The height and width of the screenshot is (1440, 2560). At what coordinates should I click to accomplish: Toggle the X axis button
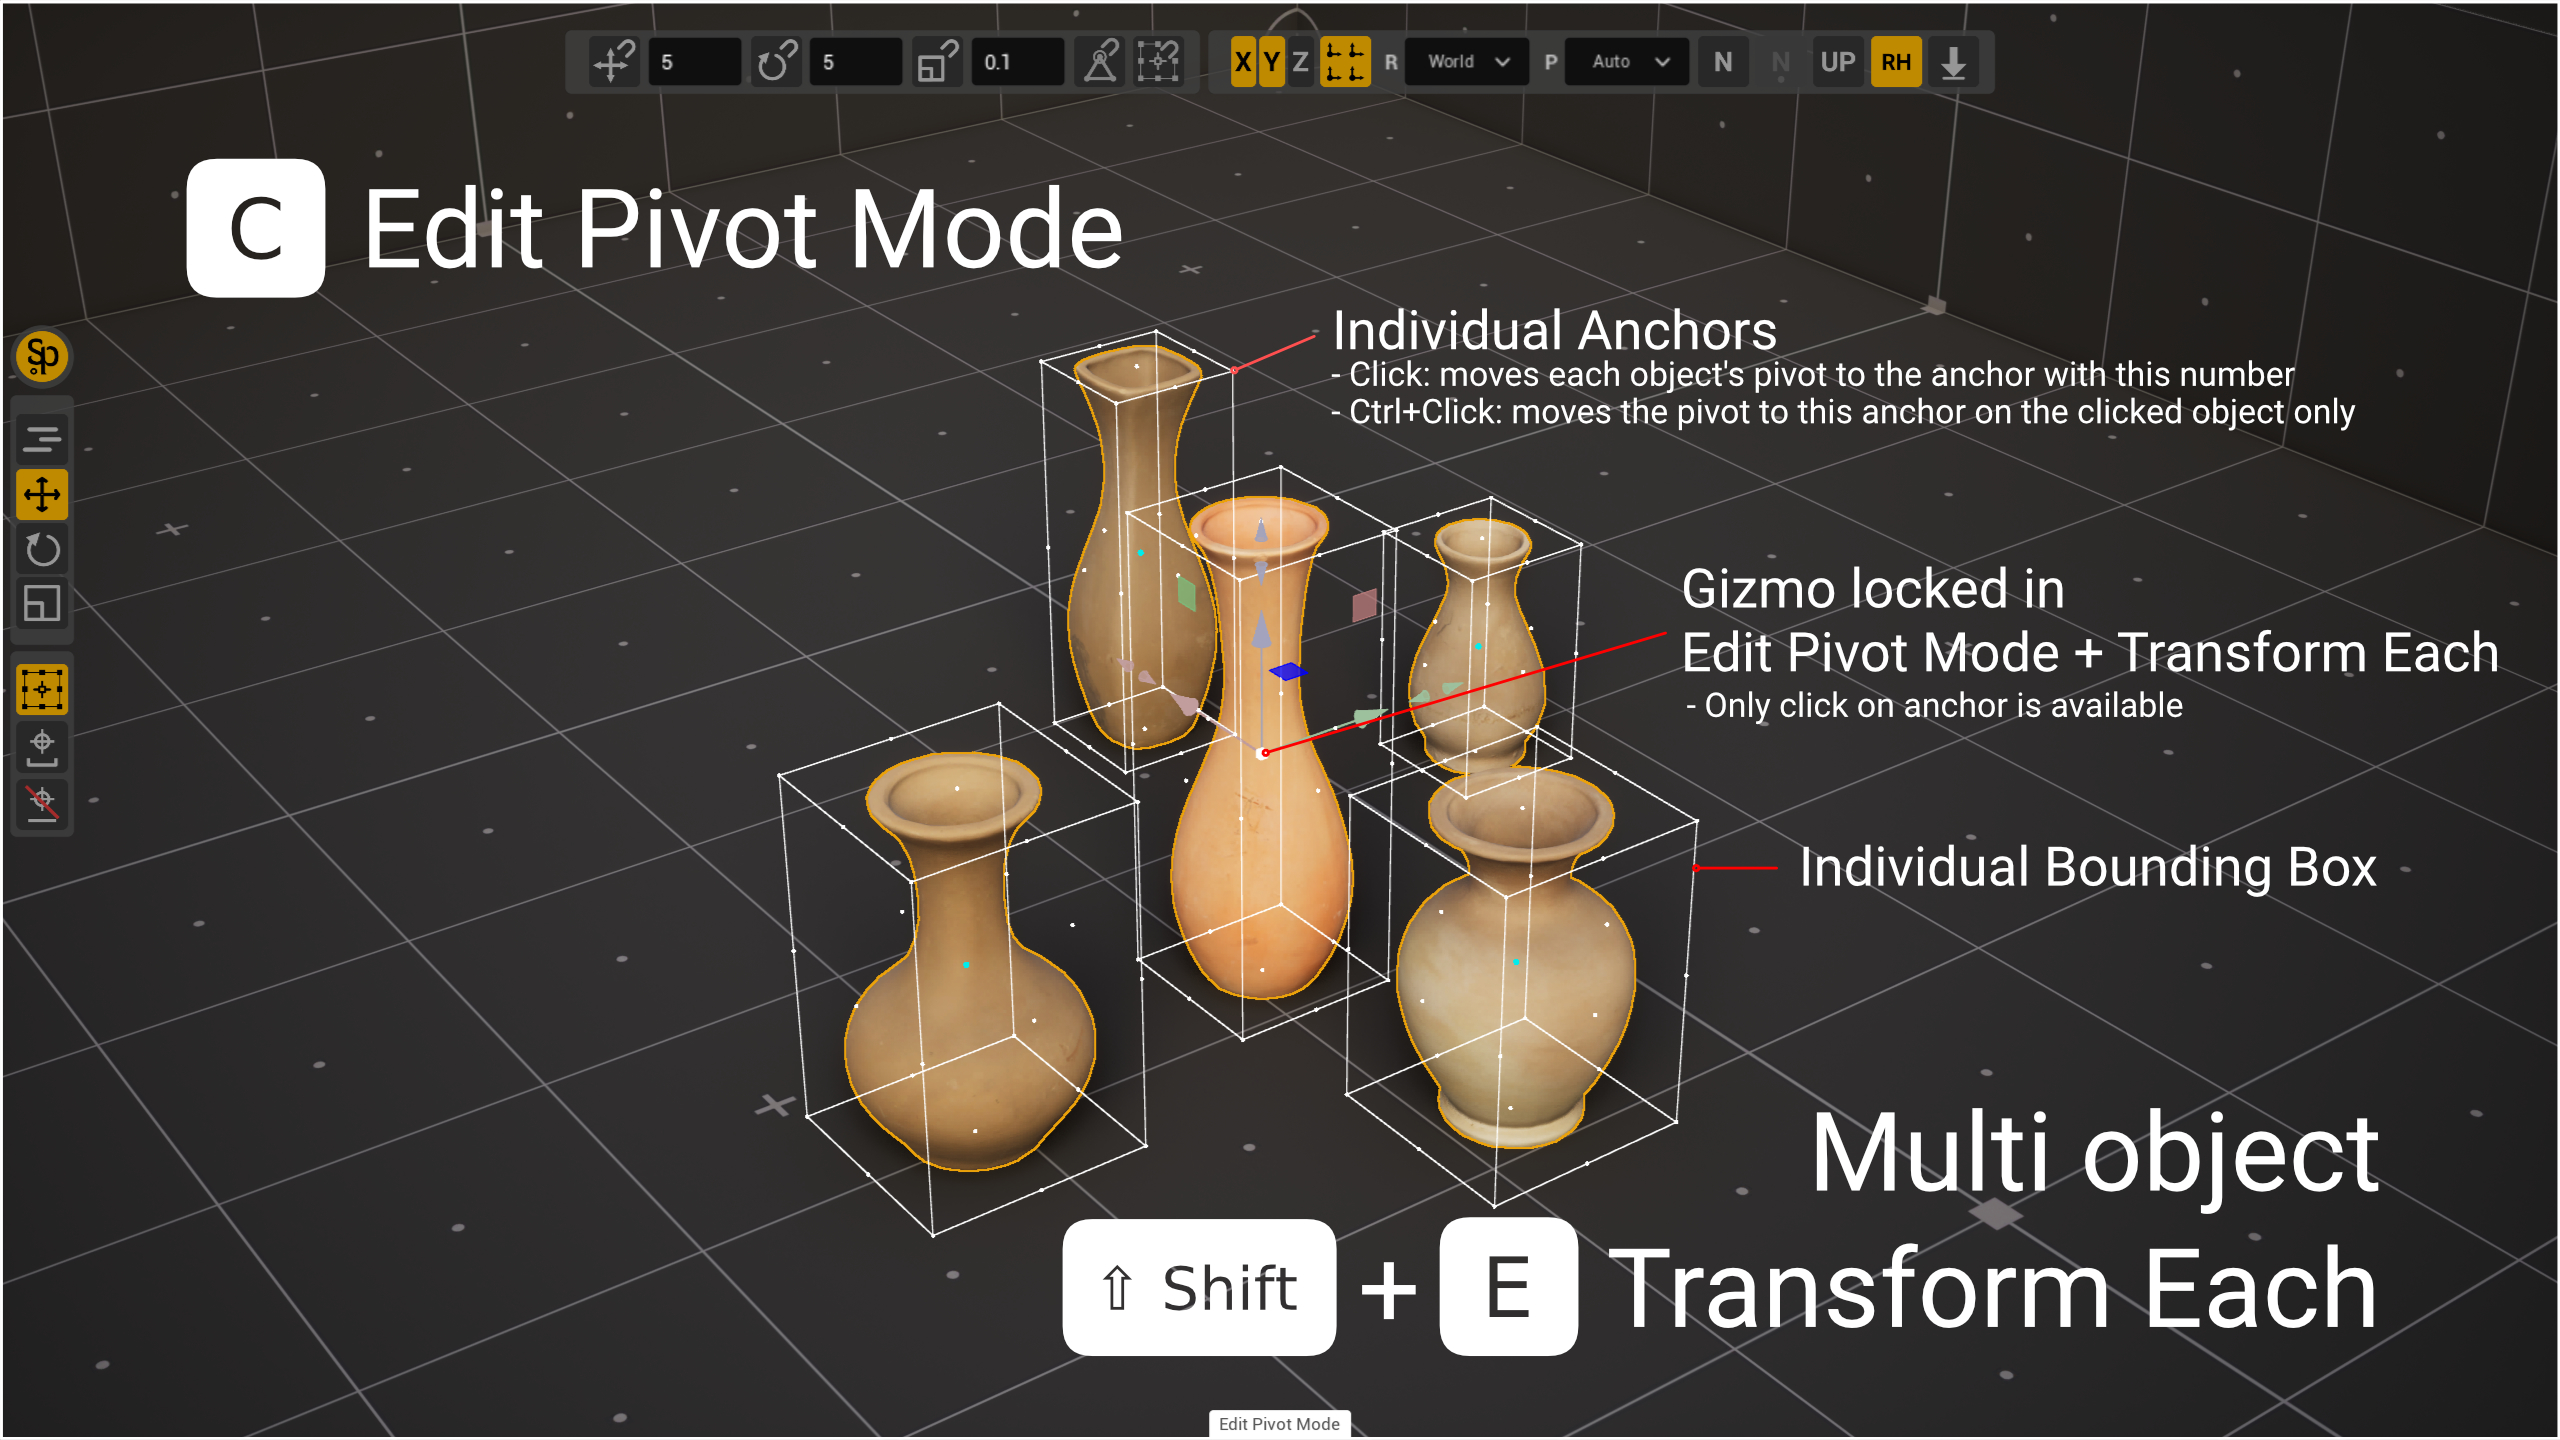[1243, 62]
